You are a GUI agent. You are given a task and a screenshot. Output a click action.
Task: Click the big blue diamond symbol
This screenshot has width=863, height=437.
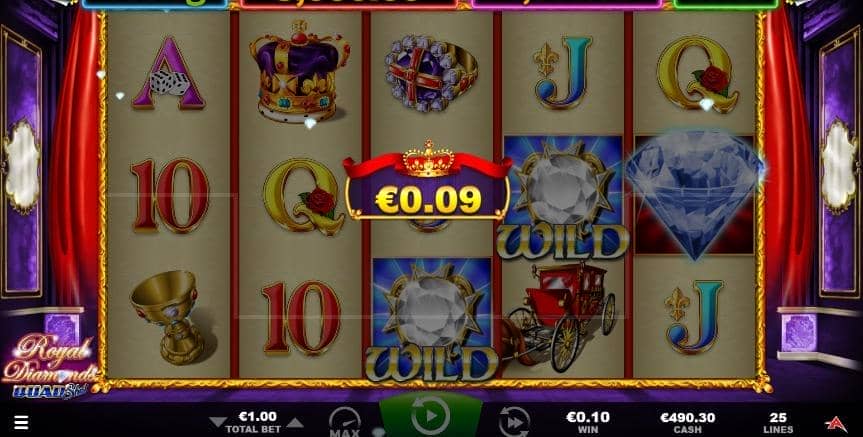[695, 195]
